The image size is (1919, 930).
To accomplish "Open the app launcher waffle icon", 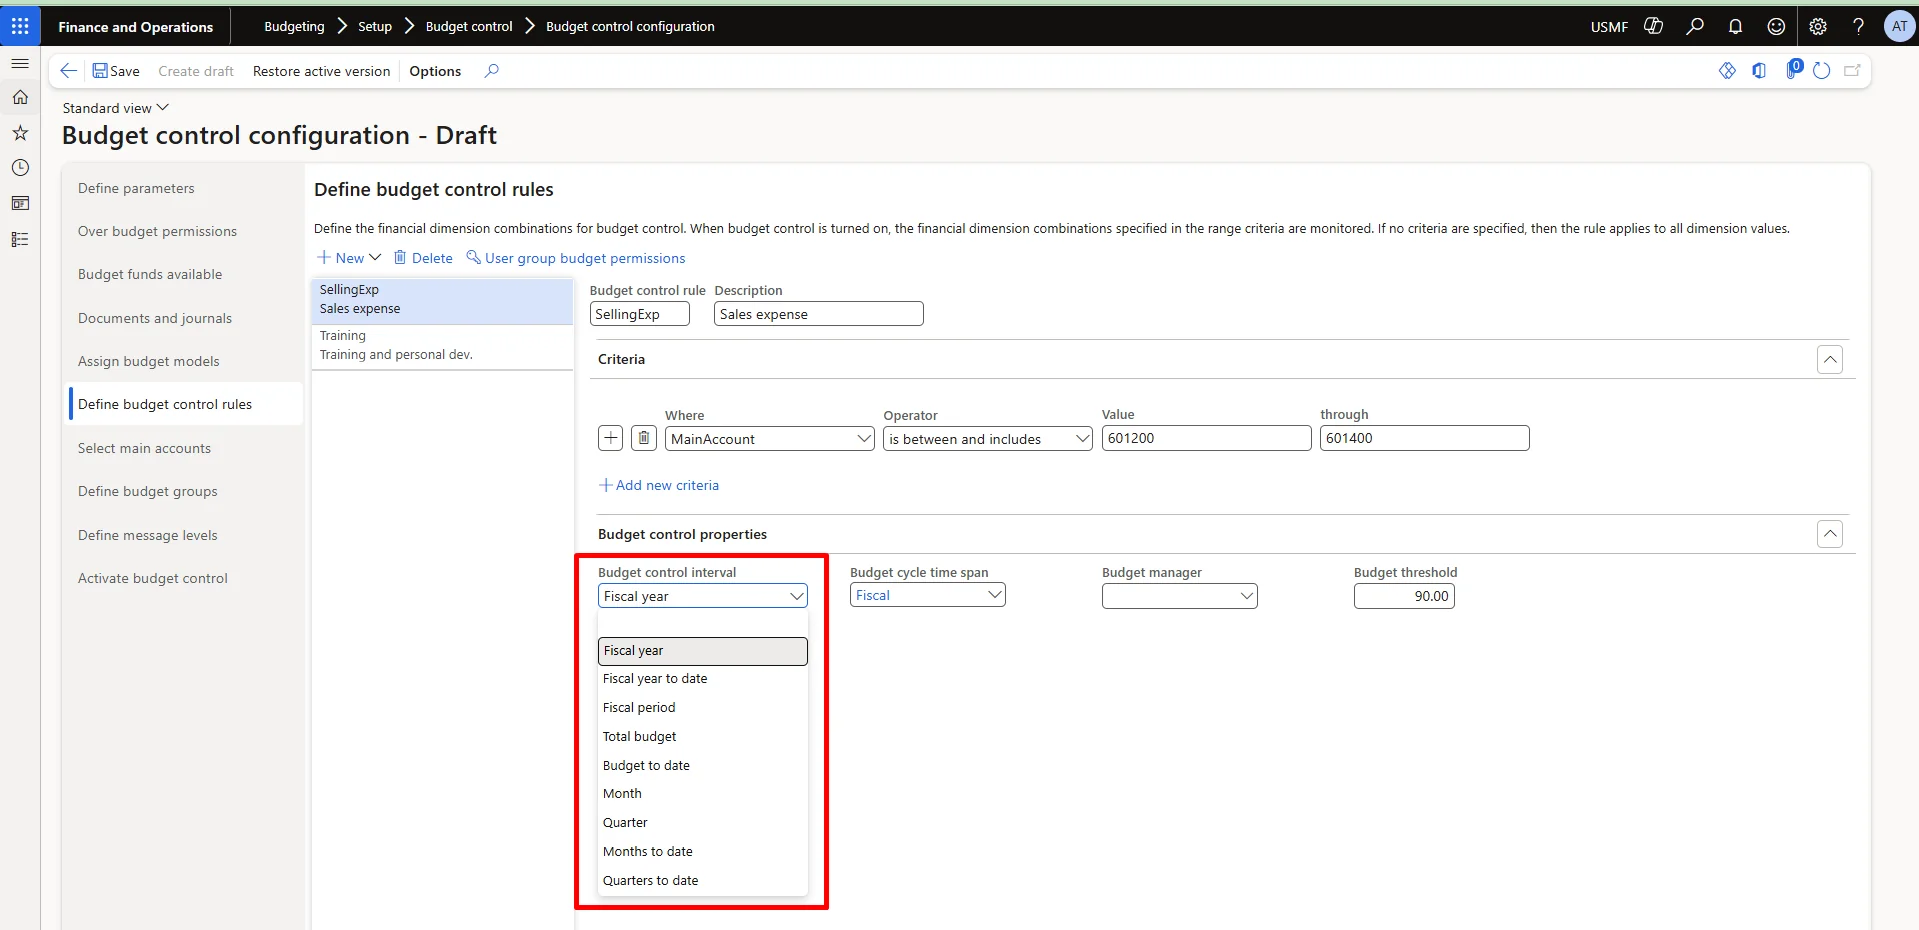I will pos(20,26).
